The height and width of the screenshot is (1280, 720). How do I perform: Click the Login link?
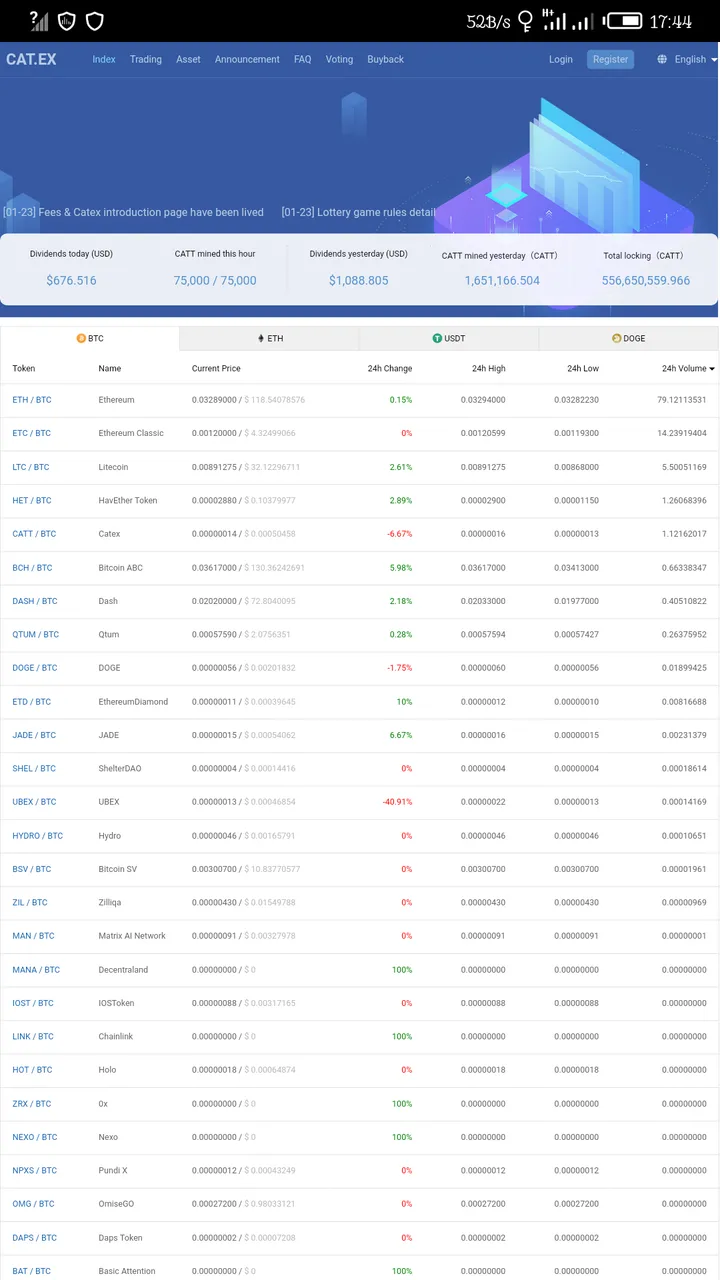(561, 59)
